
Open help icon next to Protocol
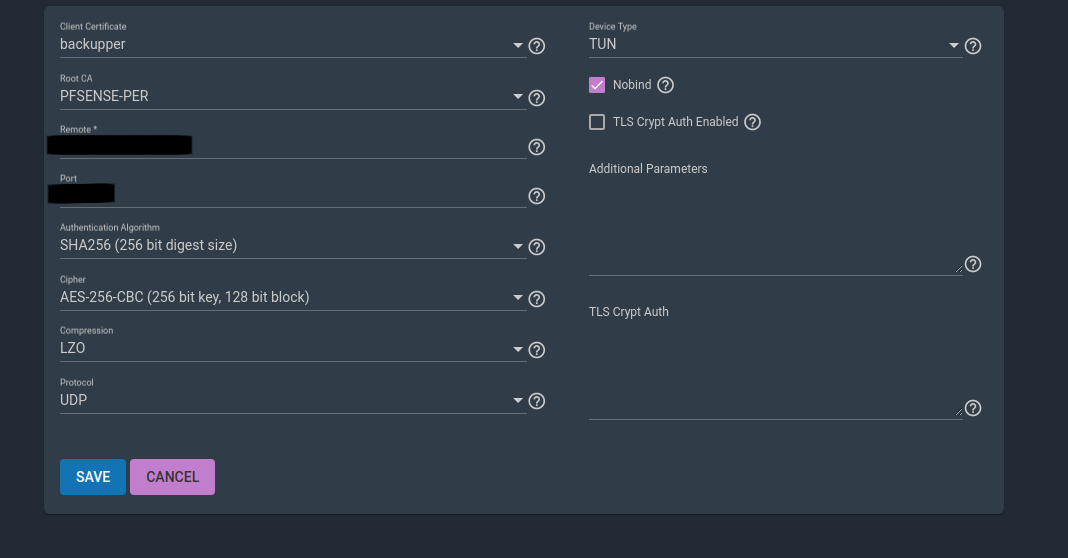point(537,401)
